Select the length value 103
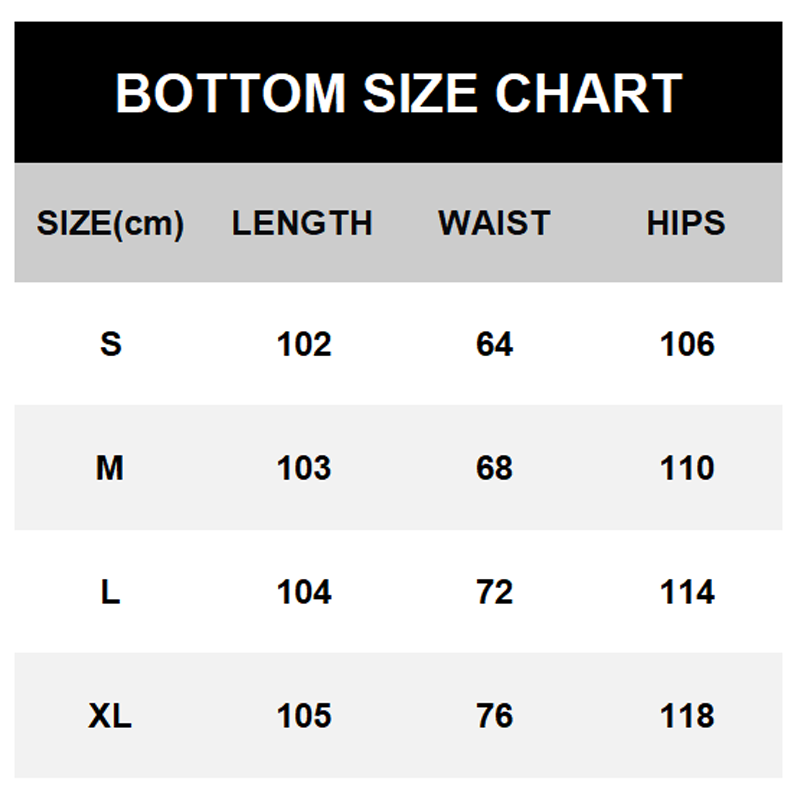800x800 pixels. click(x=303, y=468)
